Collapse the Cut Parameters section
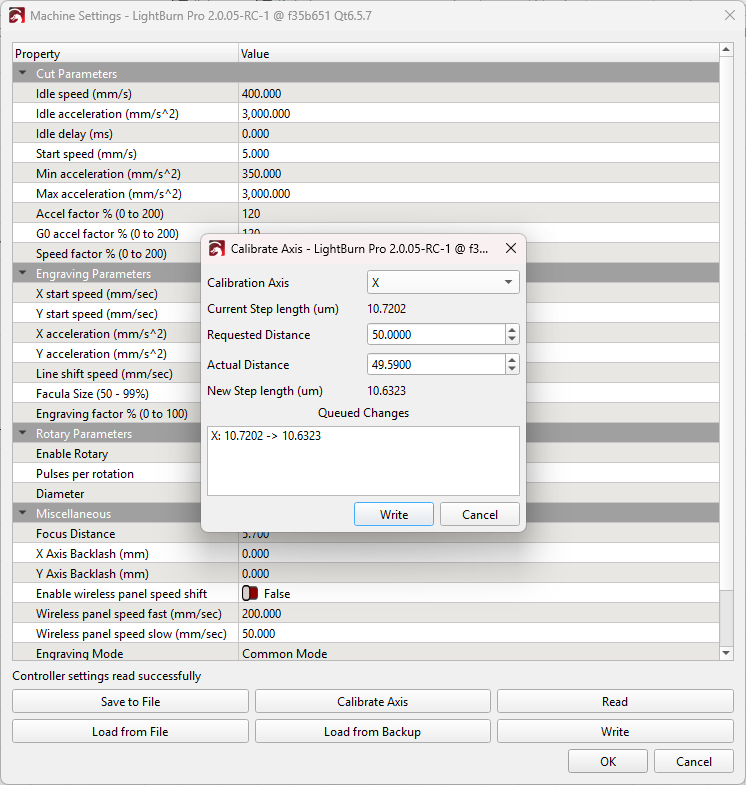This screenshot has width=746, height=785. click(23, 73)
